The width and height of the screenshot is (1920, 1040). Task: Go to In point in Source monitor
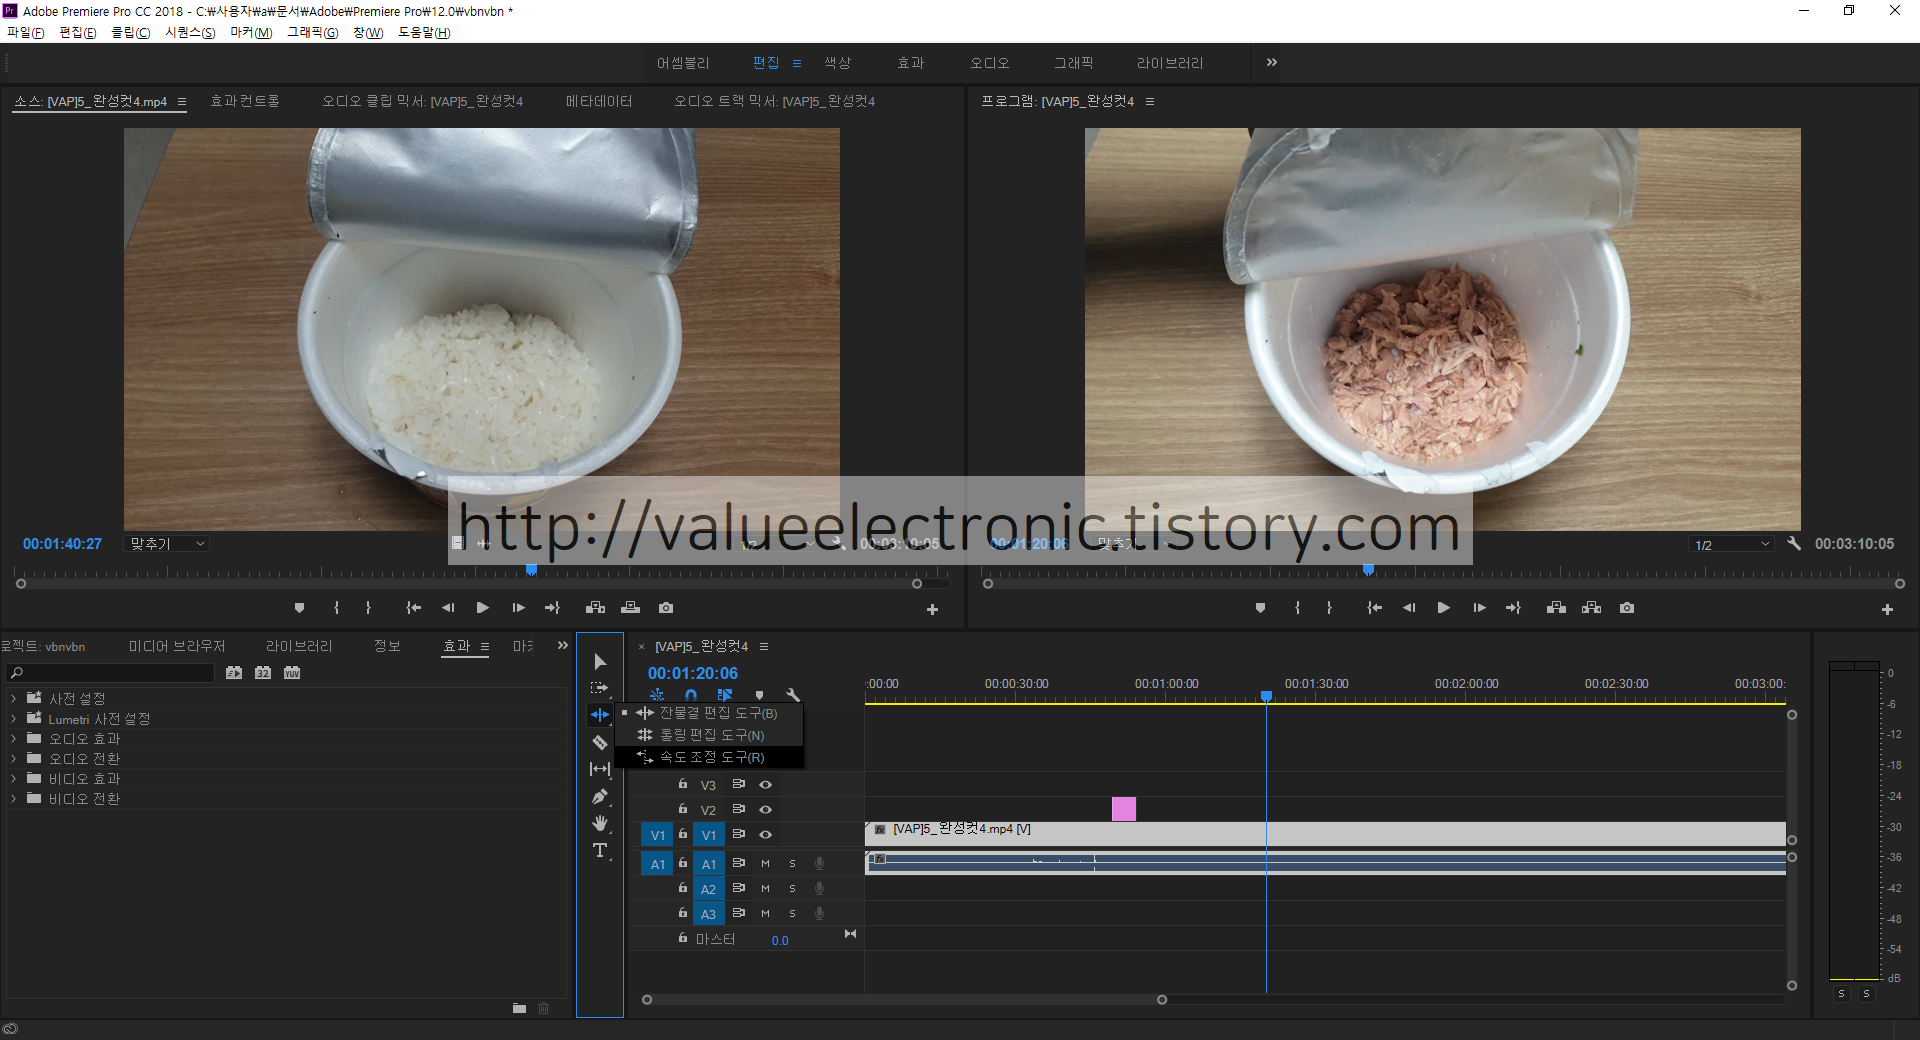pyautogui.click(x=413, y=608)
